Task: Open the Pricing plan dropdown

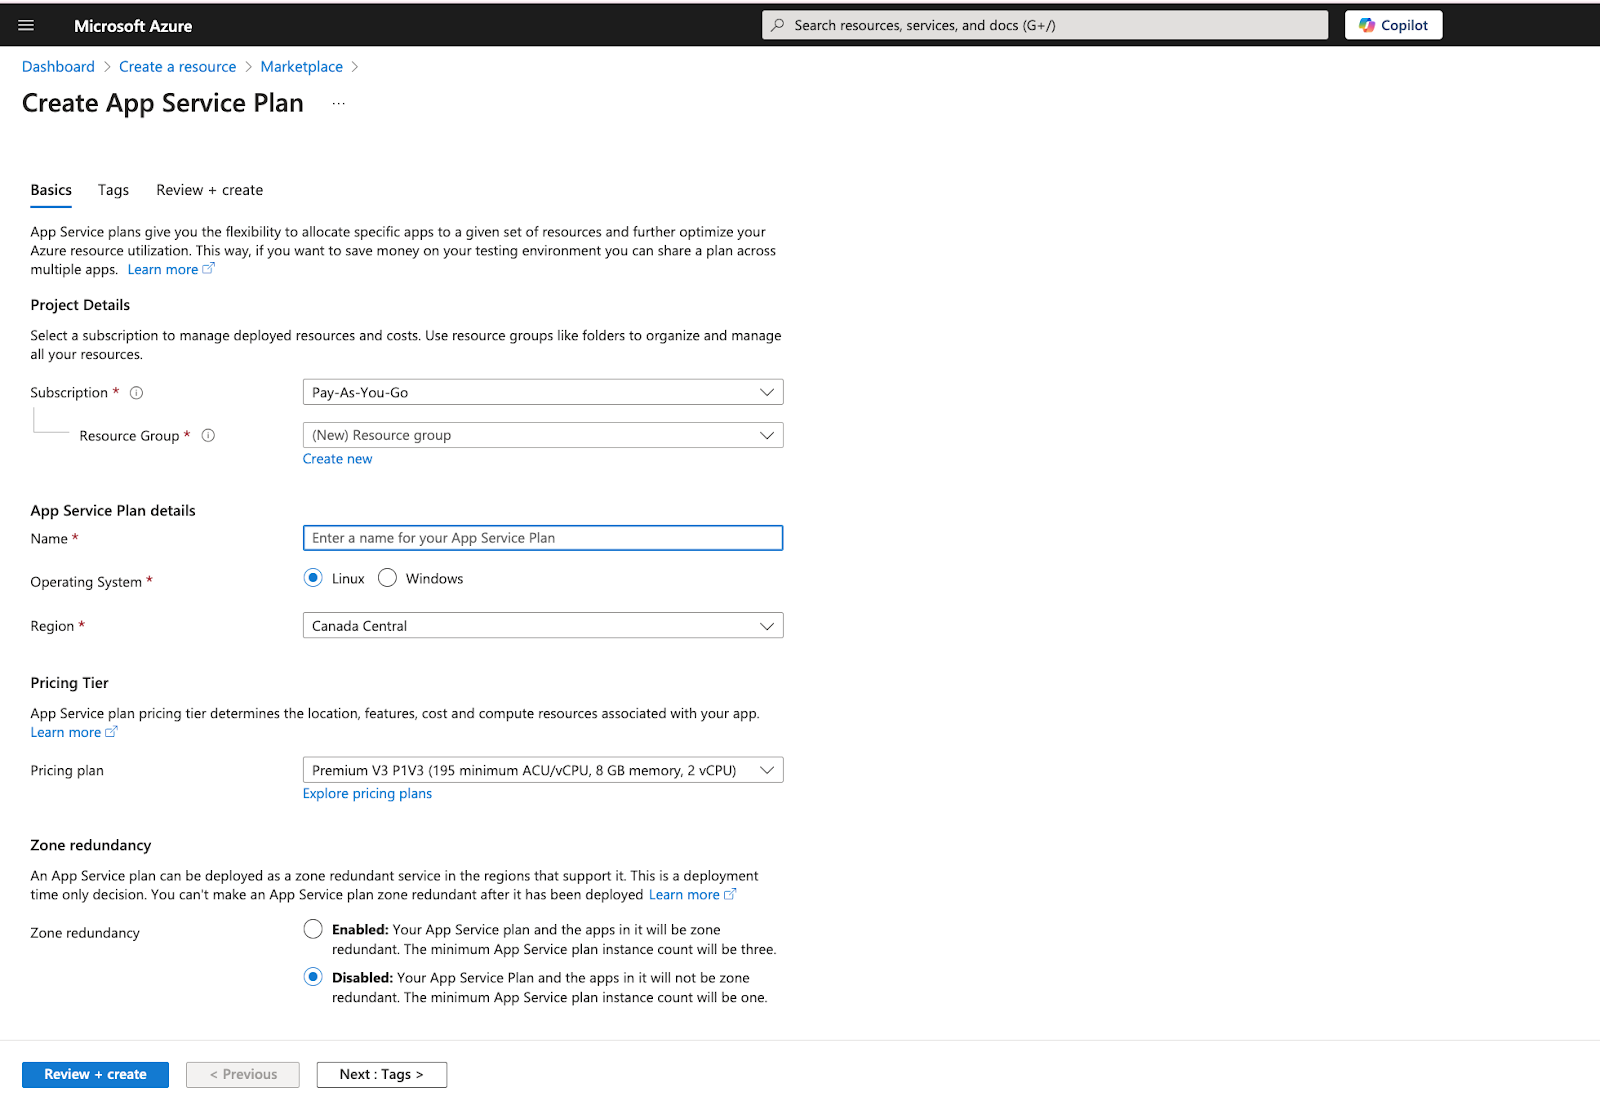Action: [x=543, y=770]
